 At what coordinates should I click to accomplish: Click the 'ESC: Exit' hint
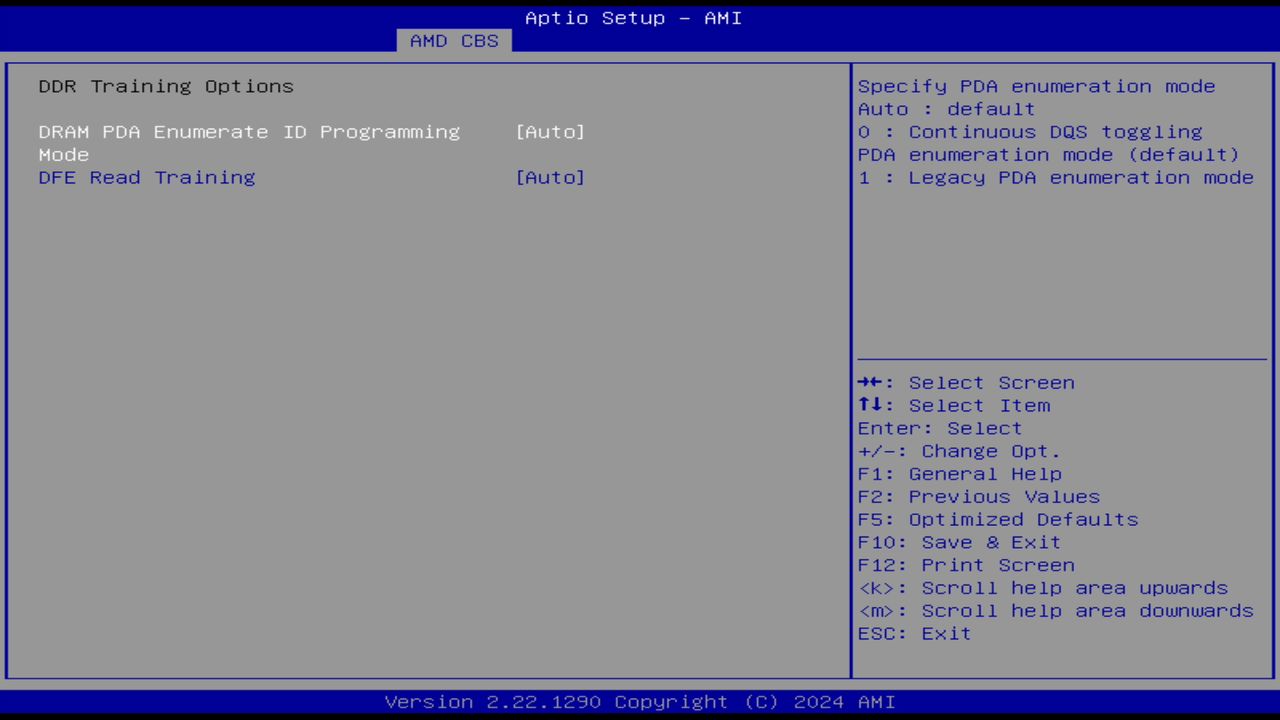[915, 634]
